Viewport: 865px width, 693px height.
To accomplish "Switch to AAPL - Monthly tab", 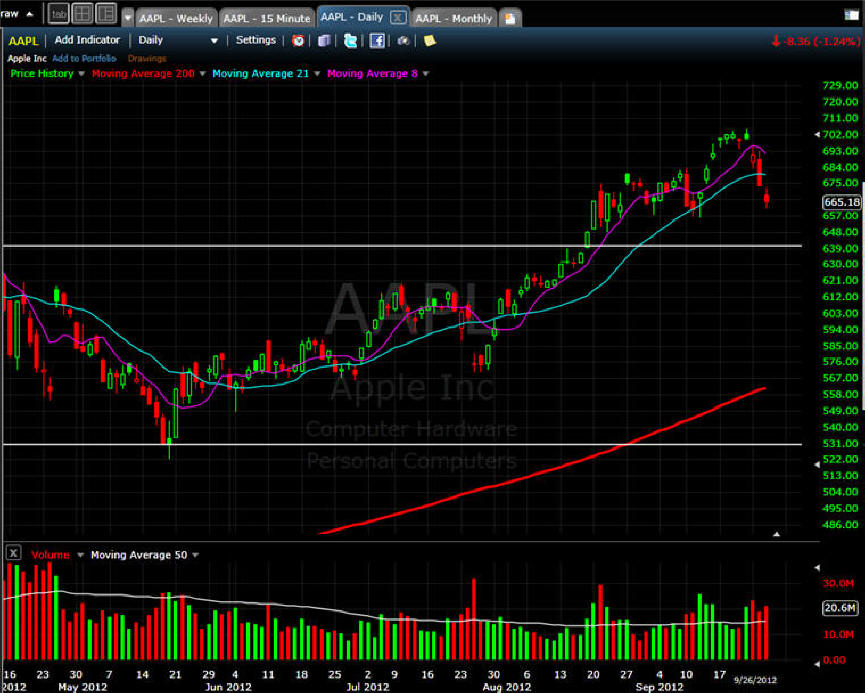I will [453, 18].
